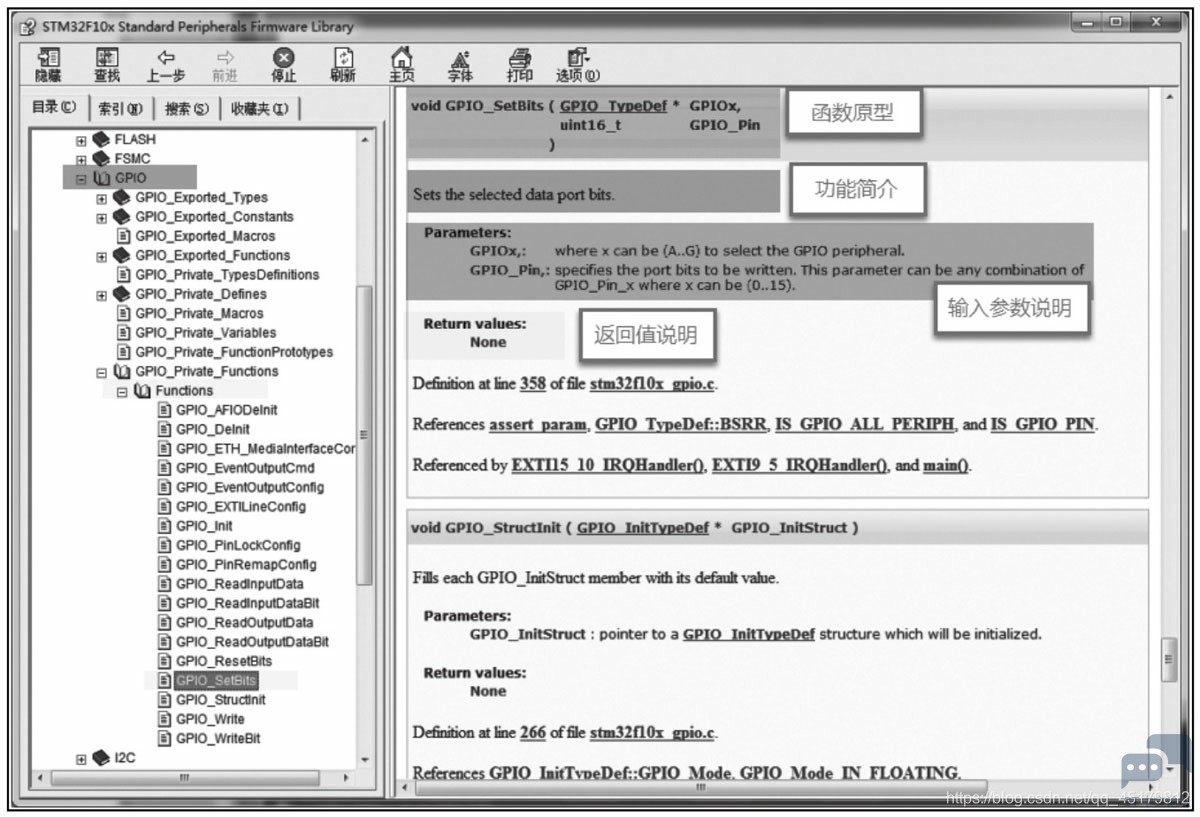Click the FSMC book icon
The height and width of the screenshot is (817, 1200).
point(101,158)
